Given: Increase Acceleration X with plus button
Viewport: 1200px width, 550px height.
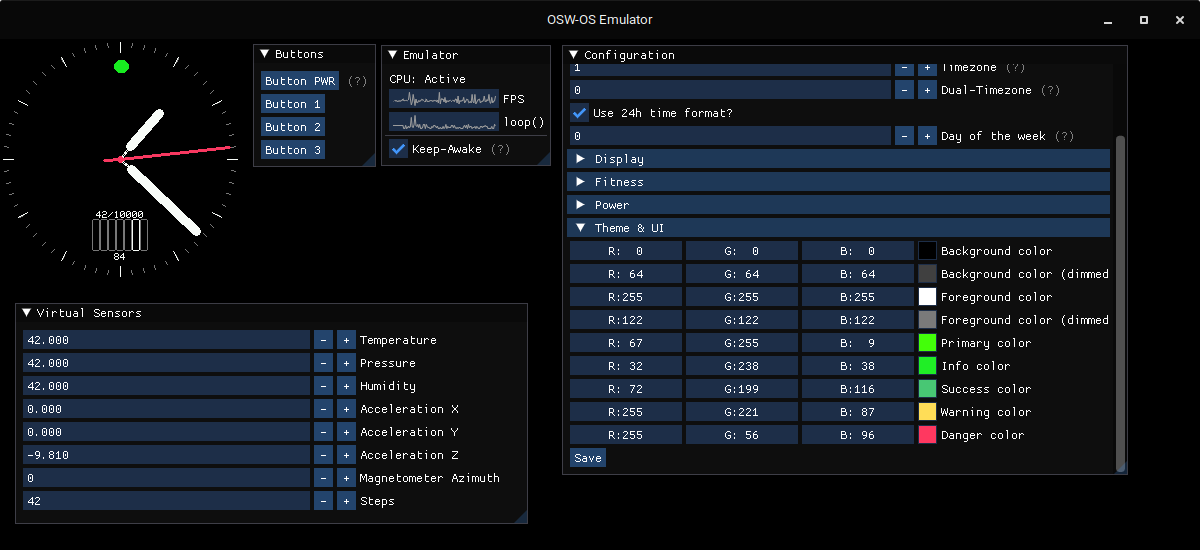Looking at the screenshot, I should point(346,409).
